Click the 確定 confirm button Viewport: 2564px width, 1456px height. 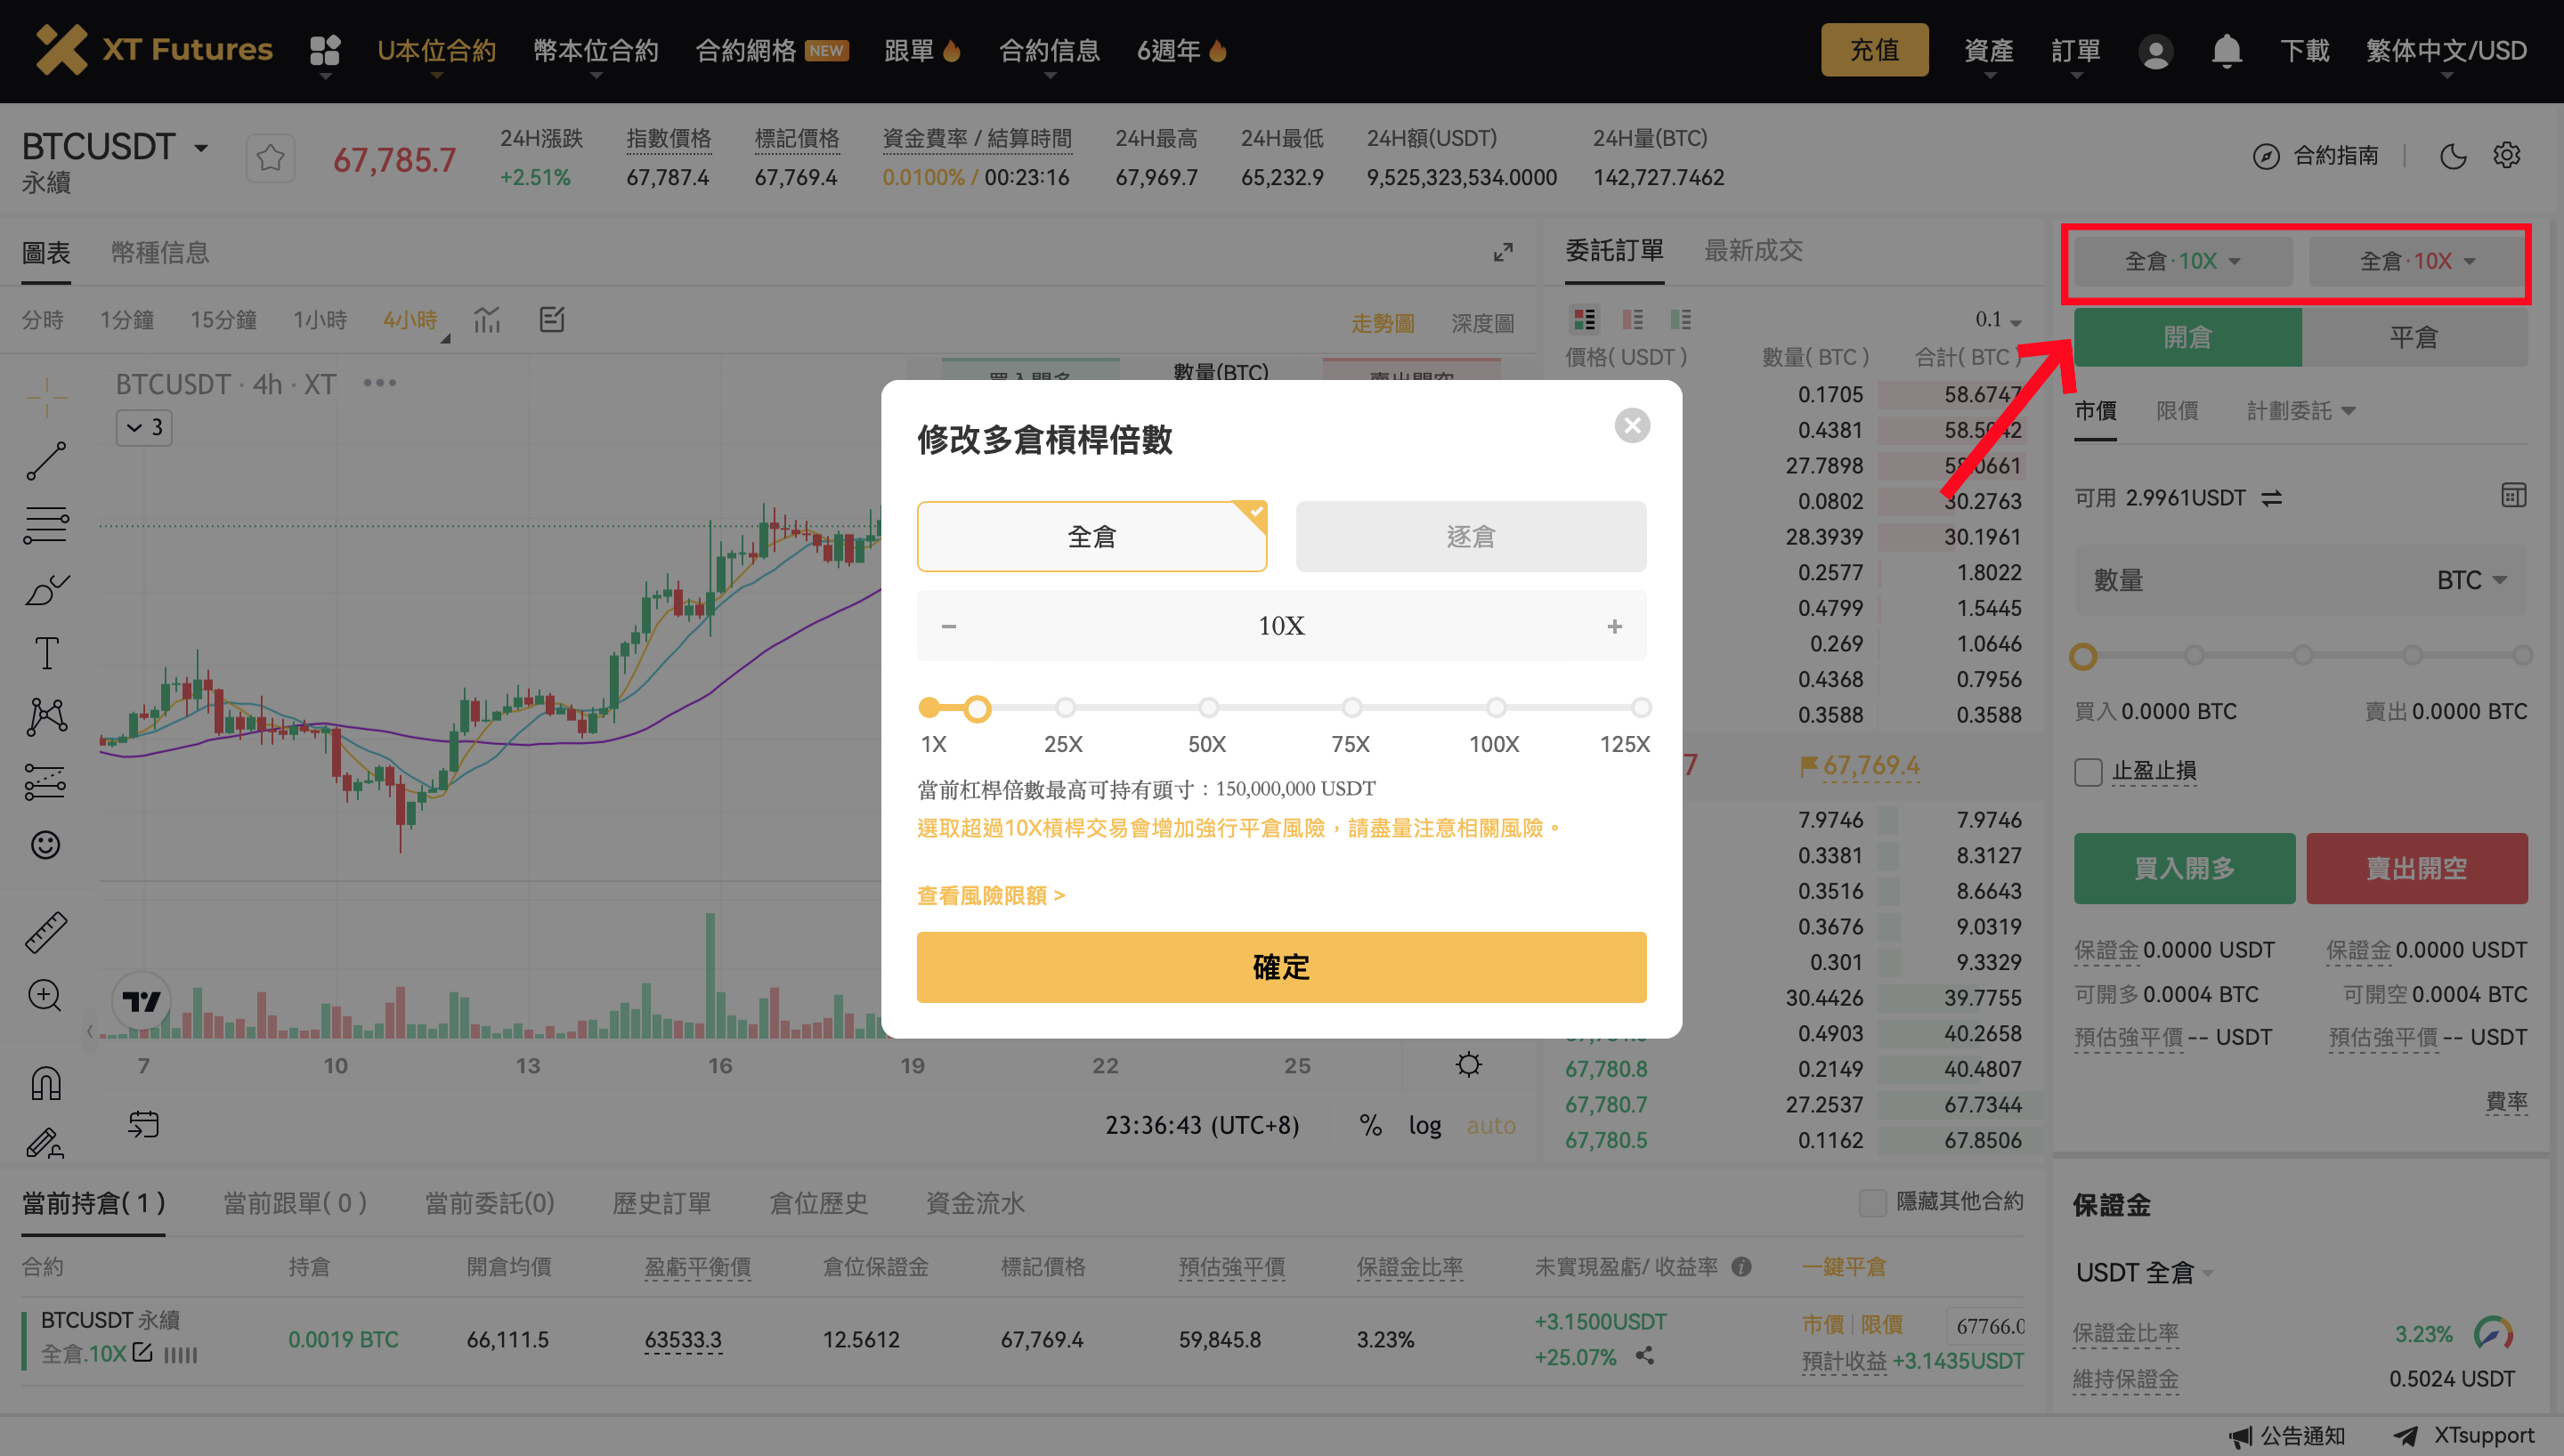pos(1281,967)
